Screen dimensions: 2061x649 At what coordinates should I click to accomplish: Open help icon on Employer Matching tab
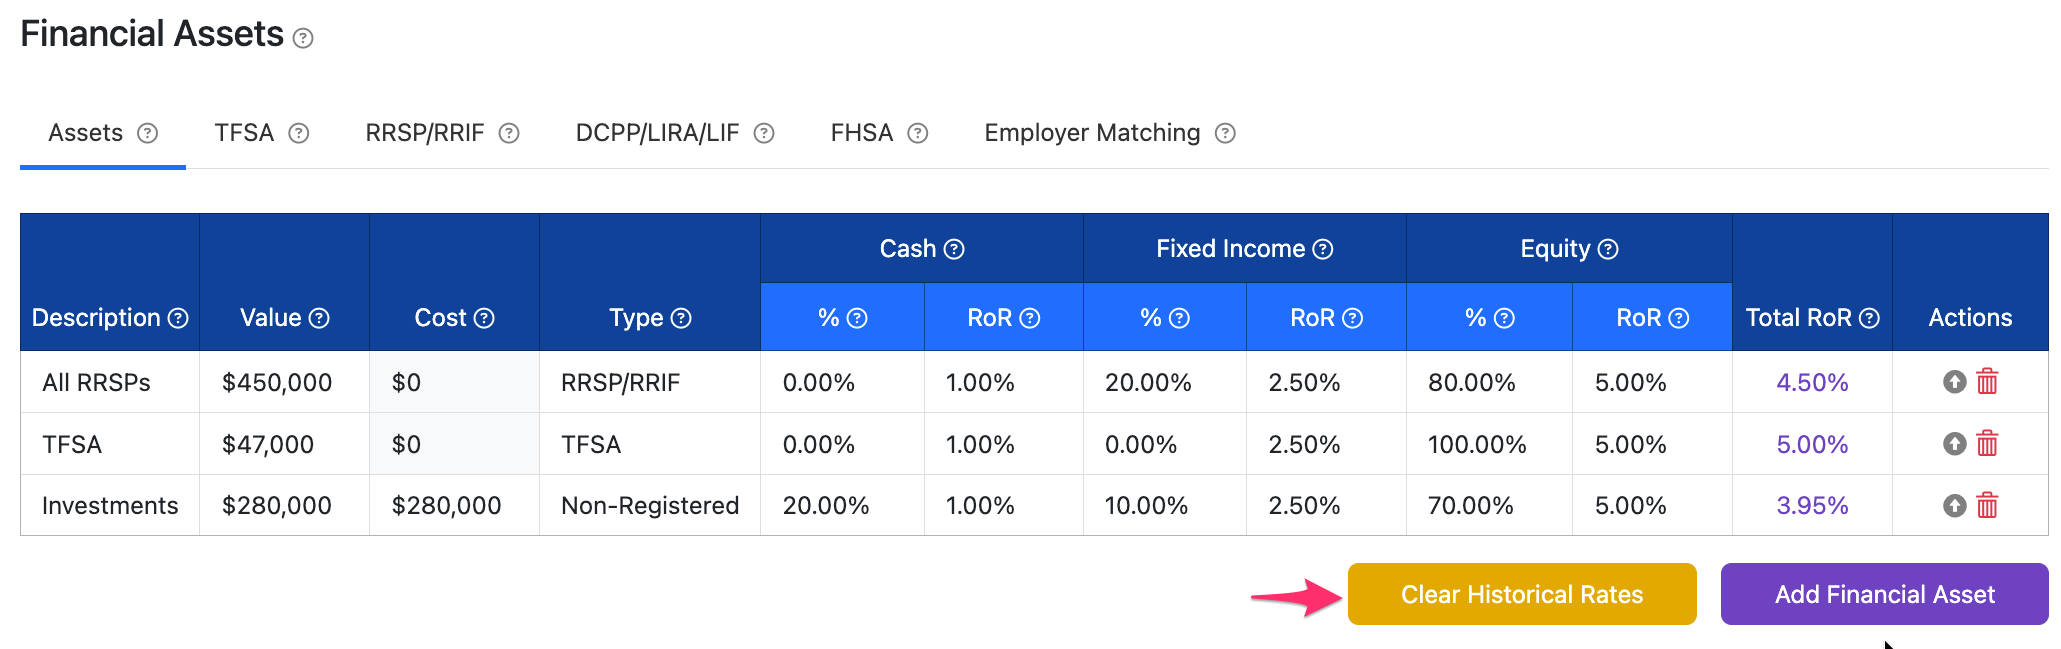click(x=1225, y=133)
